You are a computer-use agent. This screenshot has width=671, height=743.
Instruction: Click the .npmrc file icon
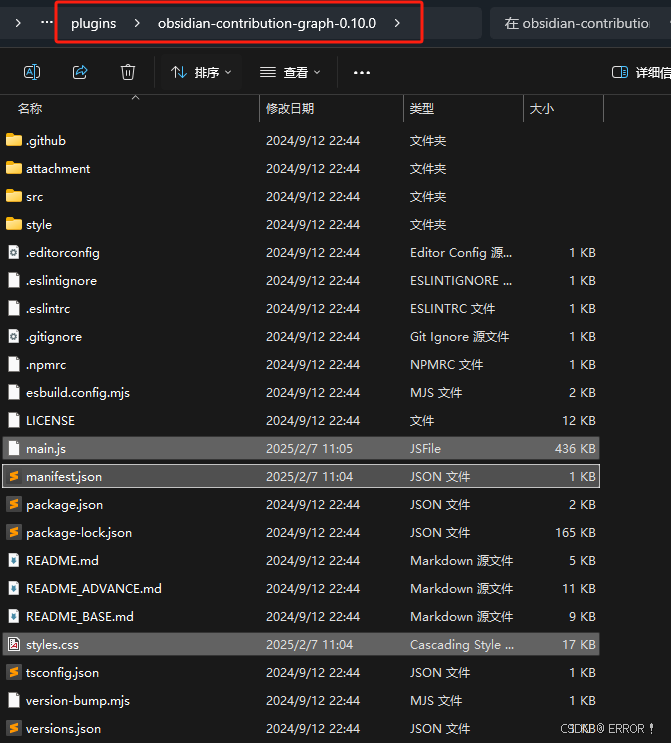[x=14, y=364]
